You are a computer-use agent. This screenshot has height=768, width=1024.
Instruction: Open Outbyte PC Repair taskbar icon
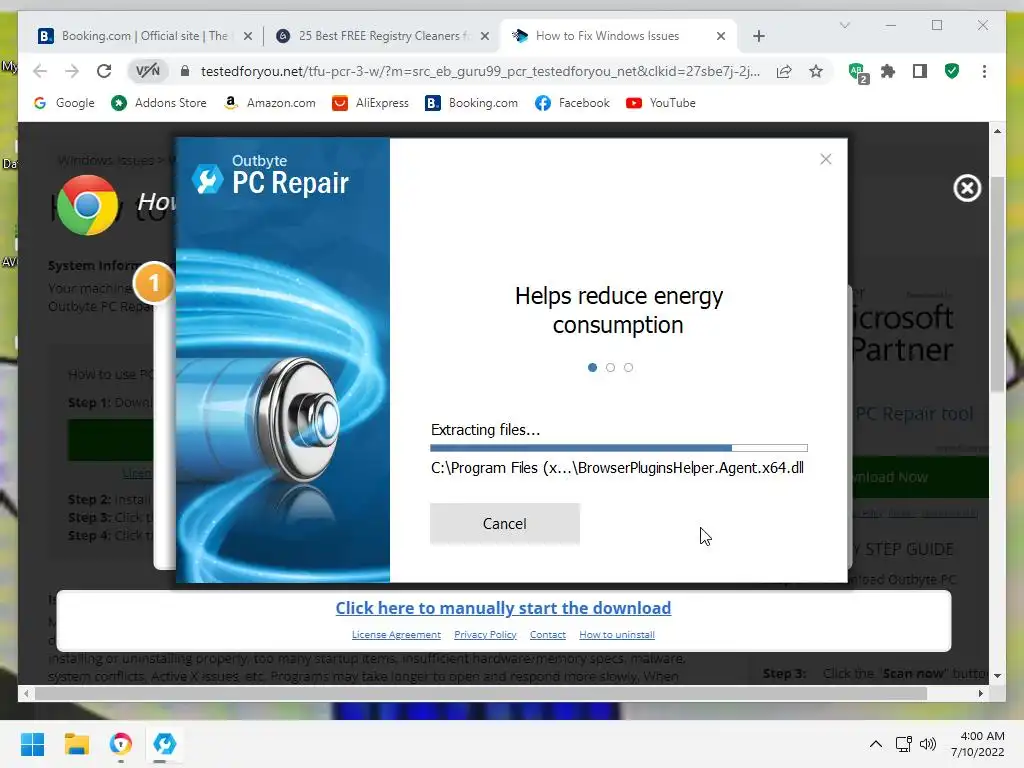pyautogui.click(x=164, y=744)
